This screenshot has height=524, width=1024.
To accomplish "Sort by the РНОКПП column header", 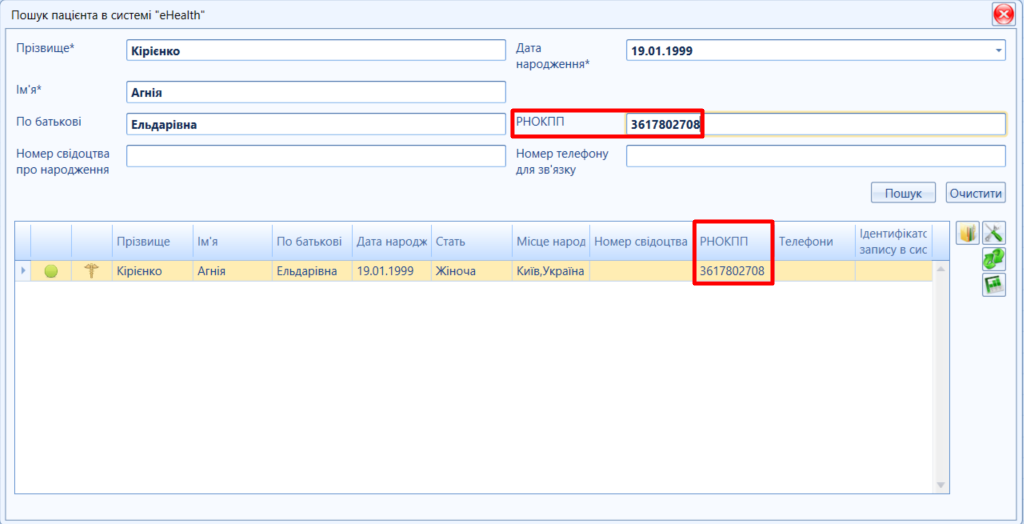I will click(735, 242).
